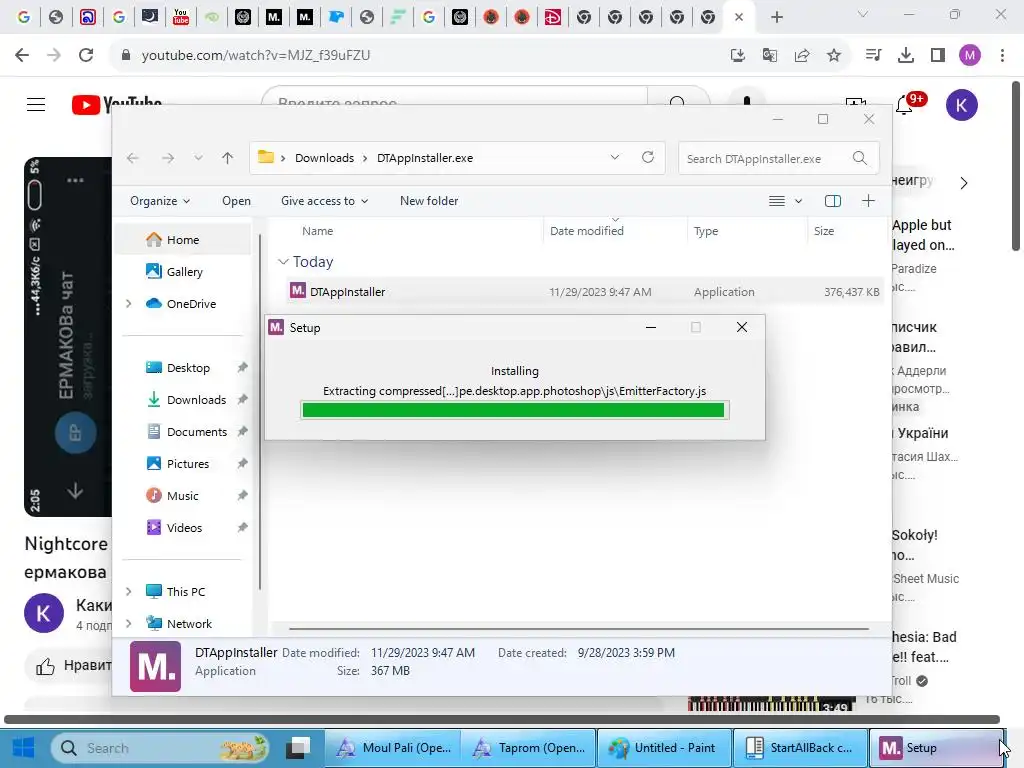The width and height of the screenshot is (1024, 768).
Task: Click New folder button
Action: pyautogui.click(x=429, y=201)
